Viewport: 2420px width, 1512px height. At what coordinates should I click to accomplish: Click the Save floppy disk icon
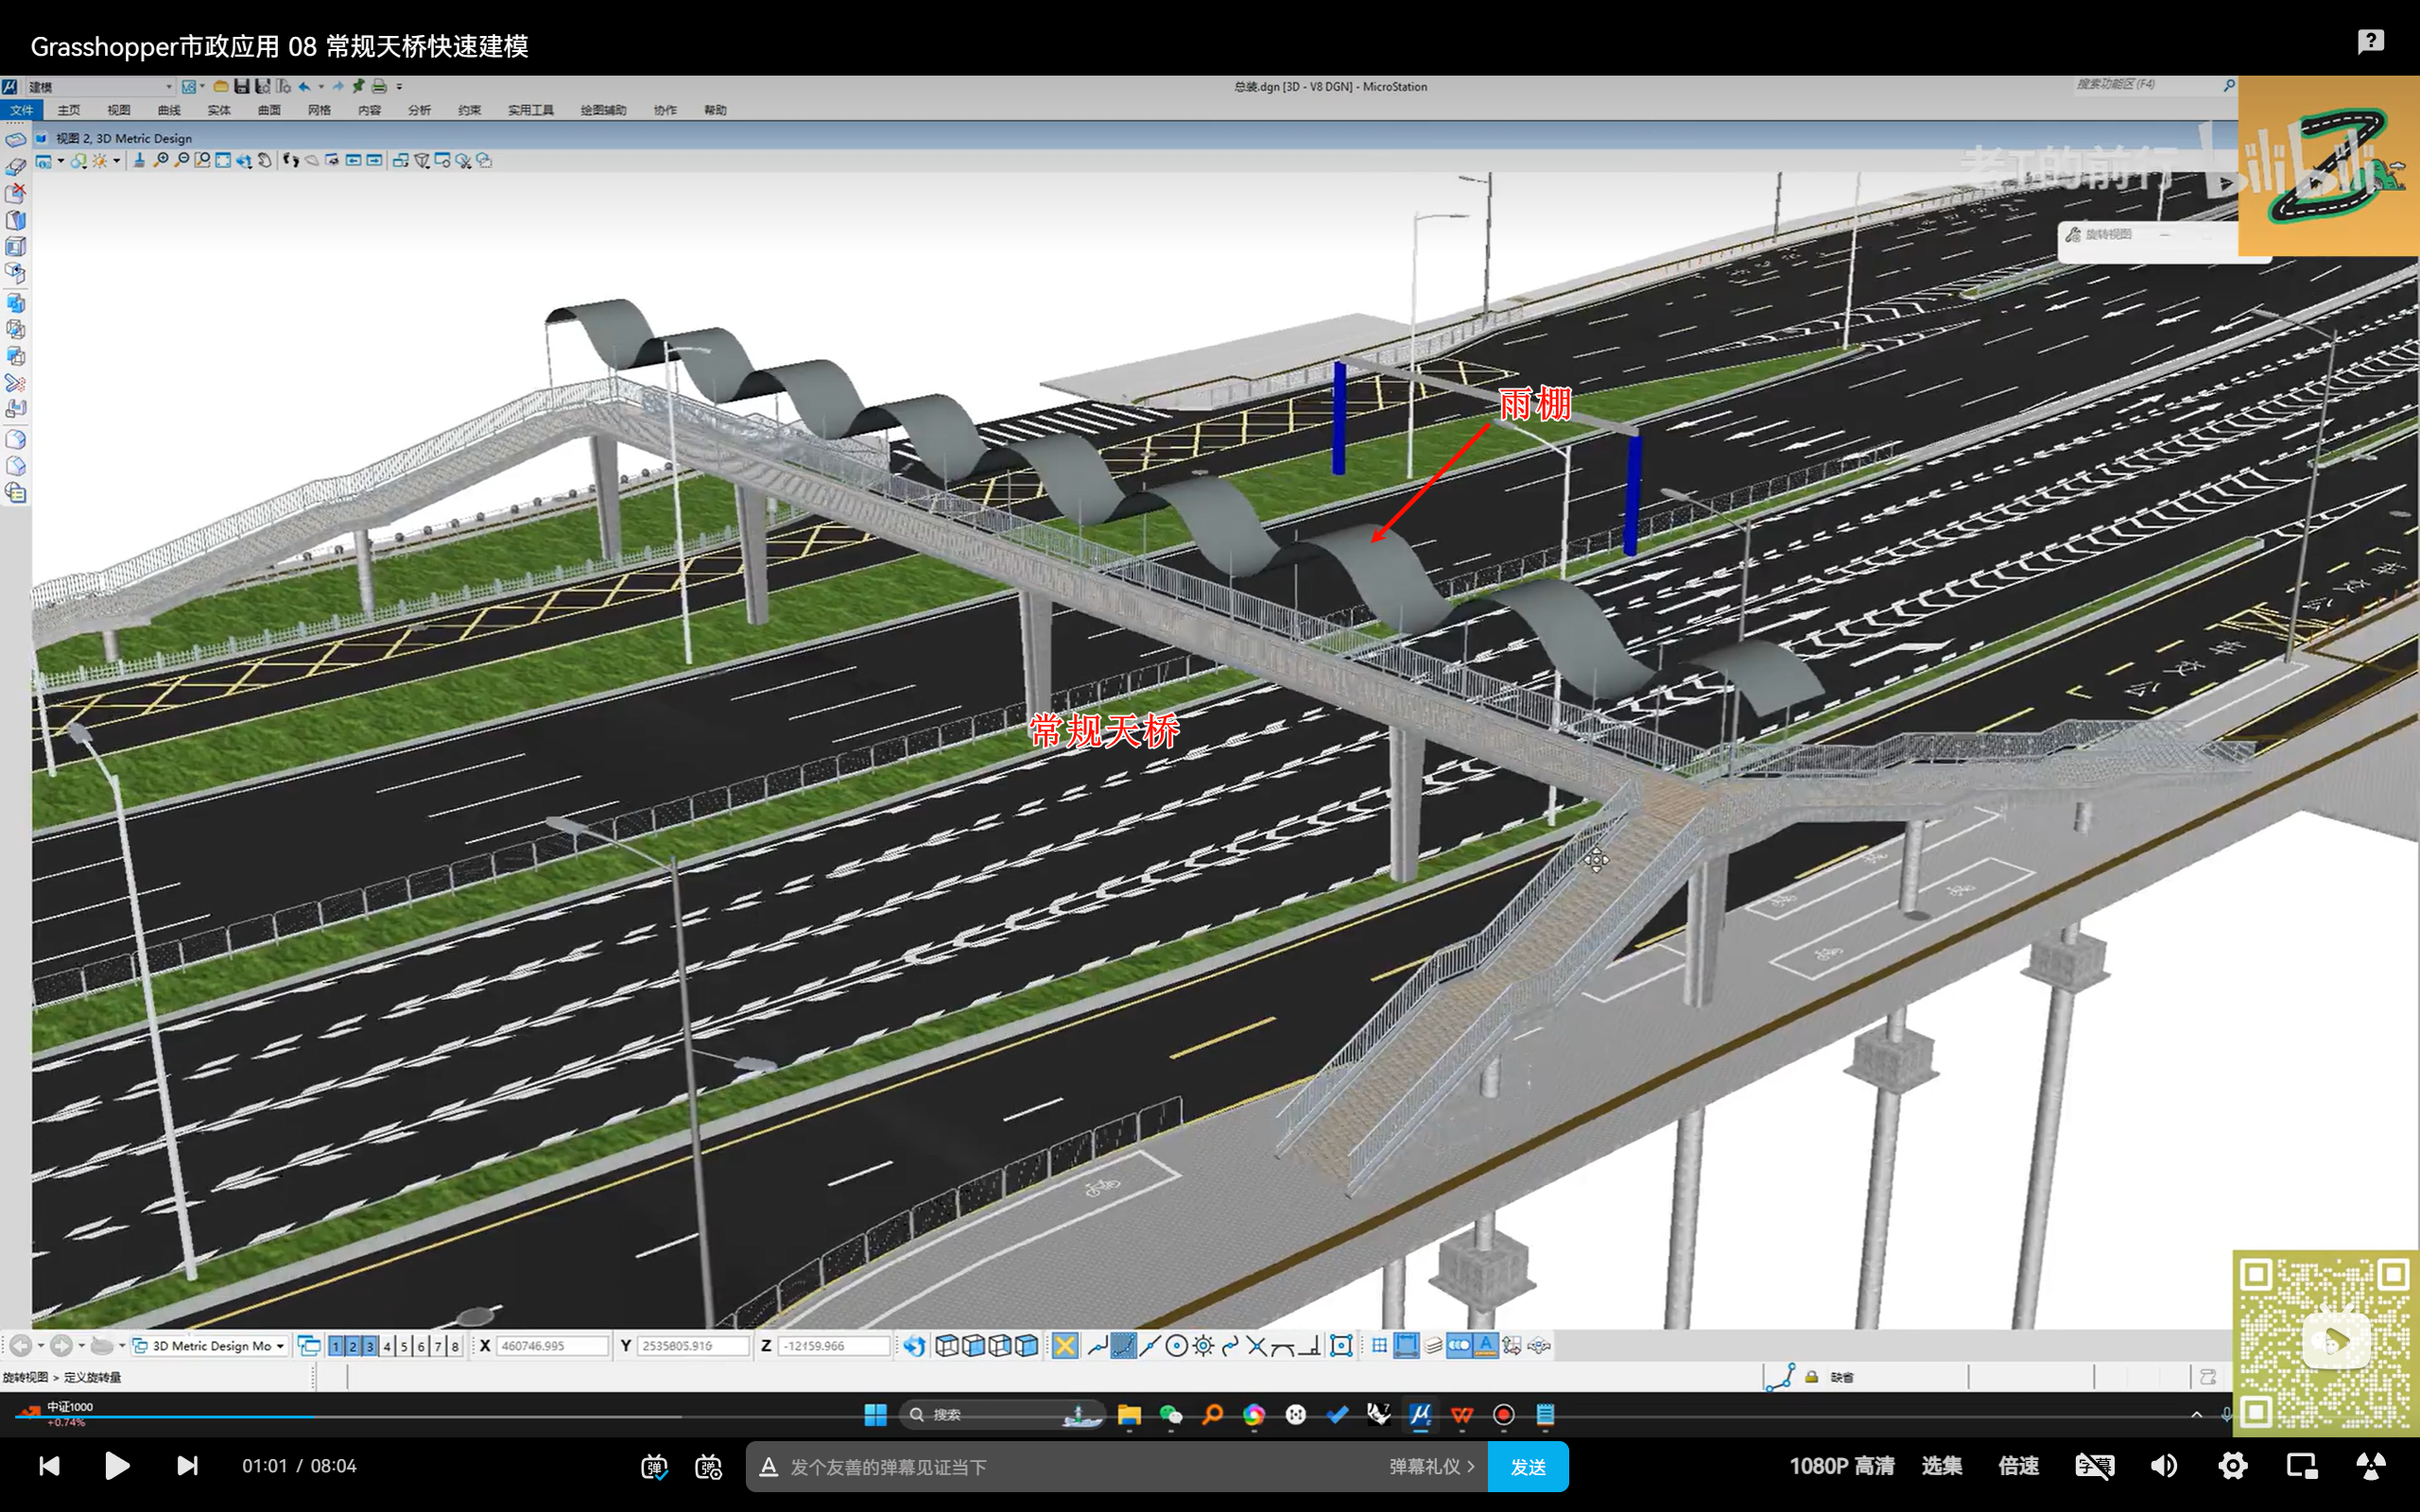(x=242, y=87)
